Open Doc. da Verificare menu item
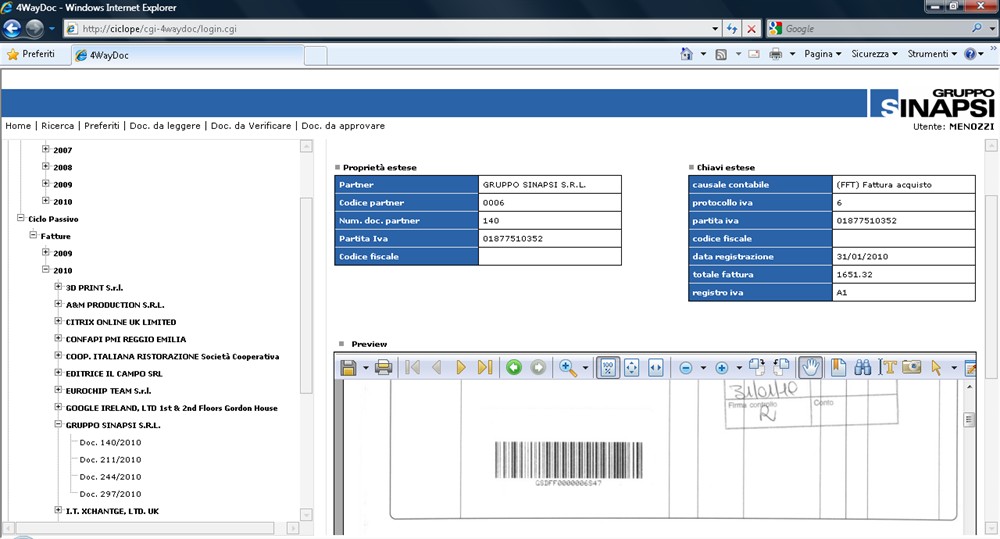 click(251, 126)
